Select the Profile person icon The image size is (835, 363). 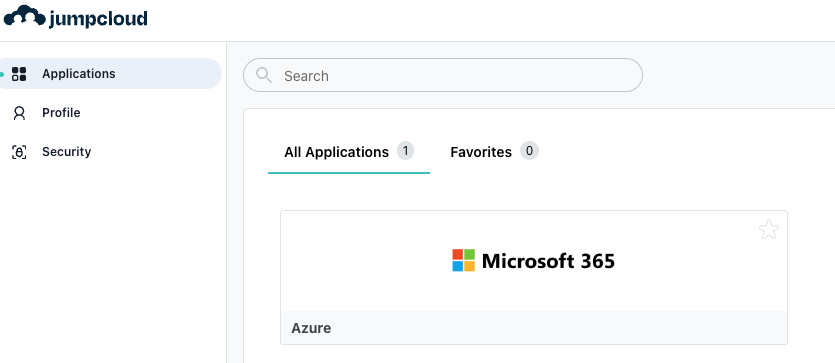[19, 113]
